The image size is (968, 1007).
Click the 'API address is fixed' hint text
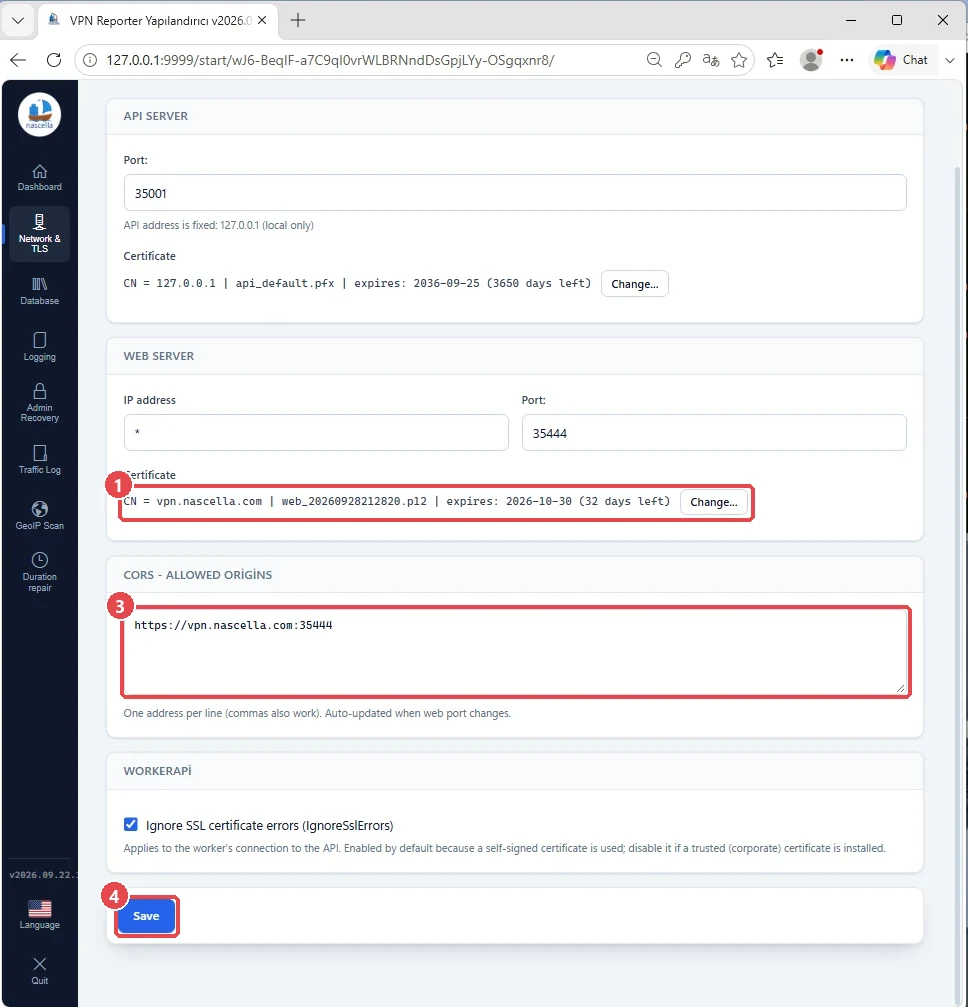click(218, 225)
